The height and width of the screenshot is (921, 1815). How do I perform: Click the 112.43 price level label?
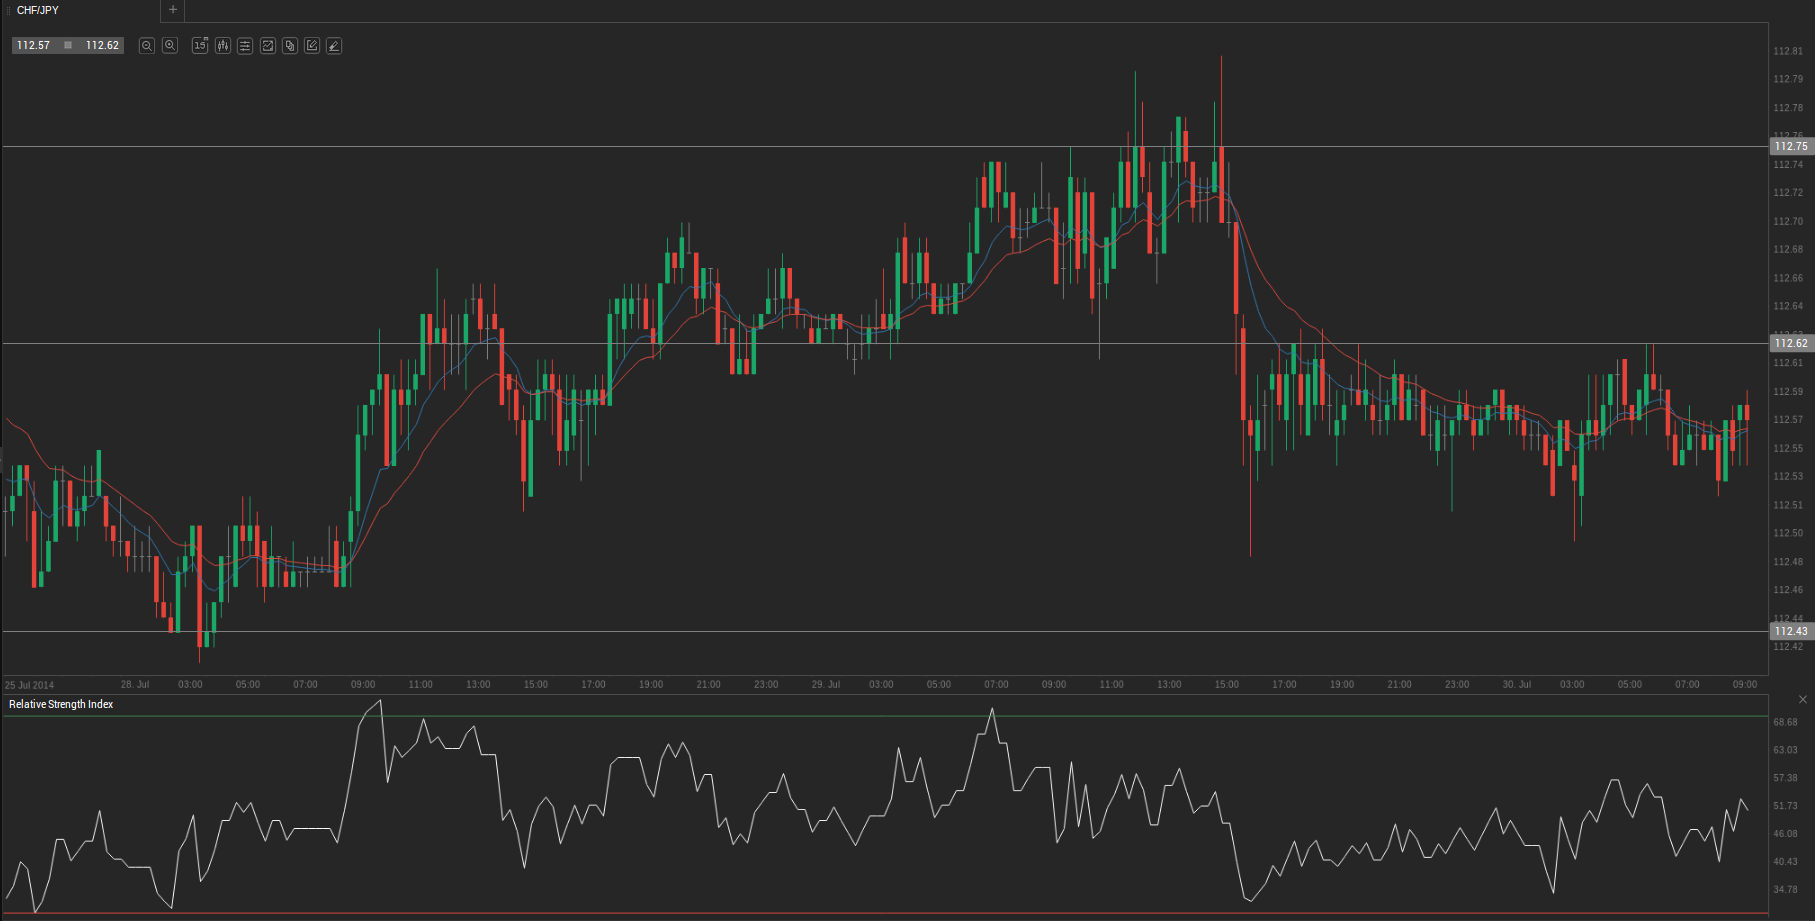click(x=1790, y=631)
